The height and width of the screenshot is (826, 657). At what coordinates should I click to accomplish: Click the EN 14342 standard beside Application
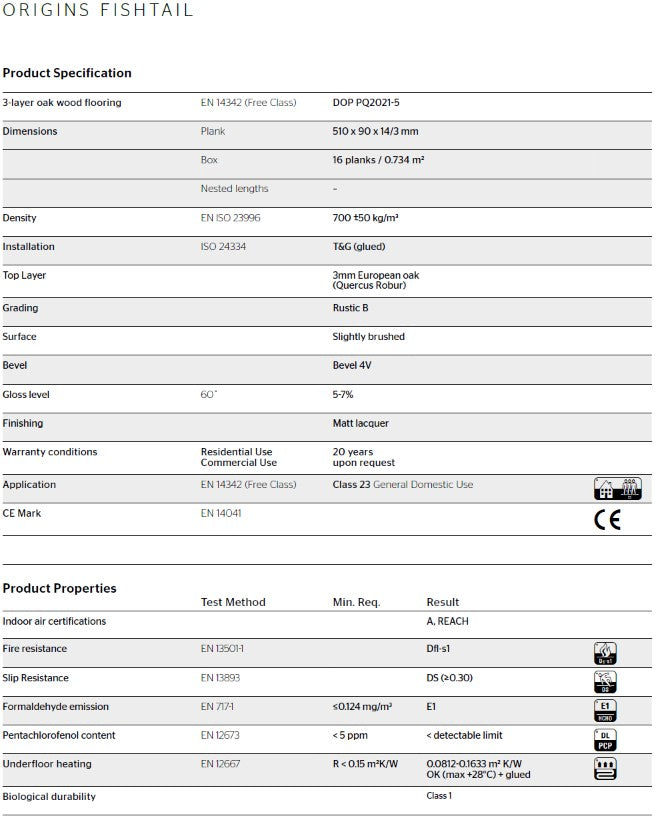point(248,484)
